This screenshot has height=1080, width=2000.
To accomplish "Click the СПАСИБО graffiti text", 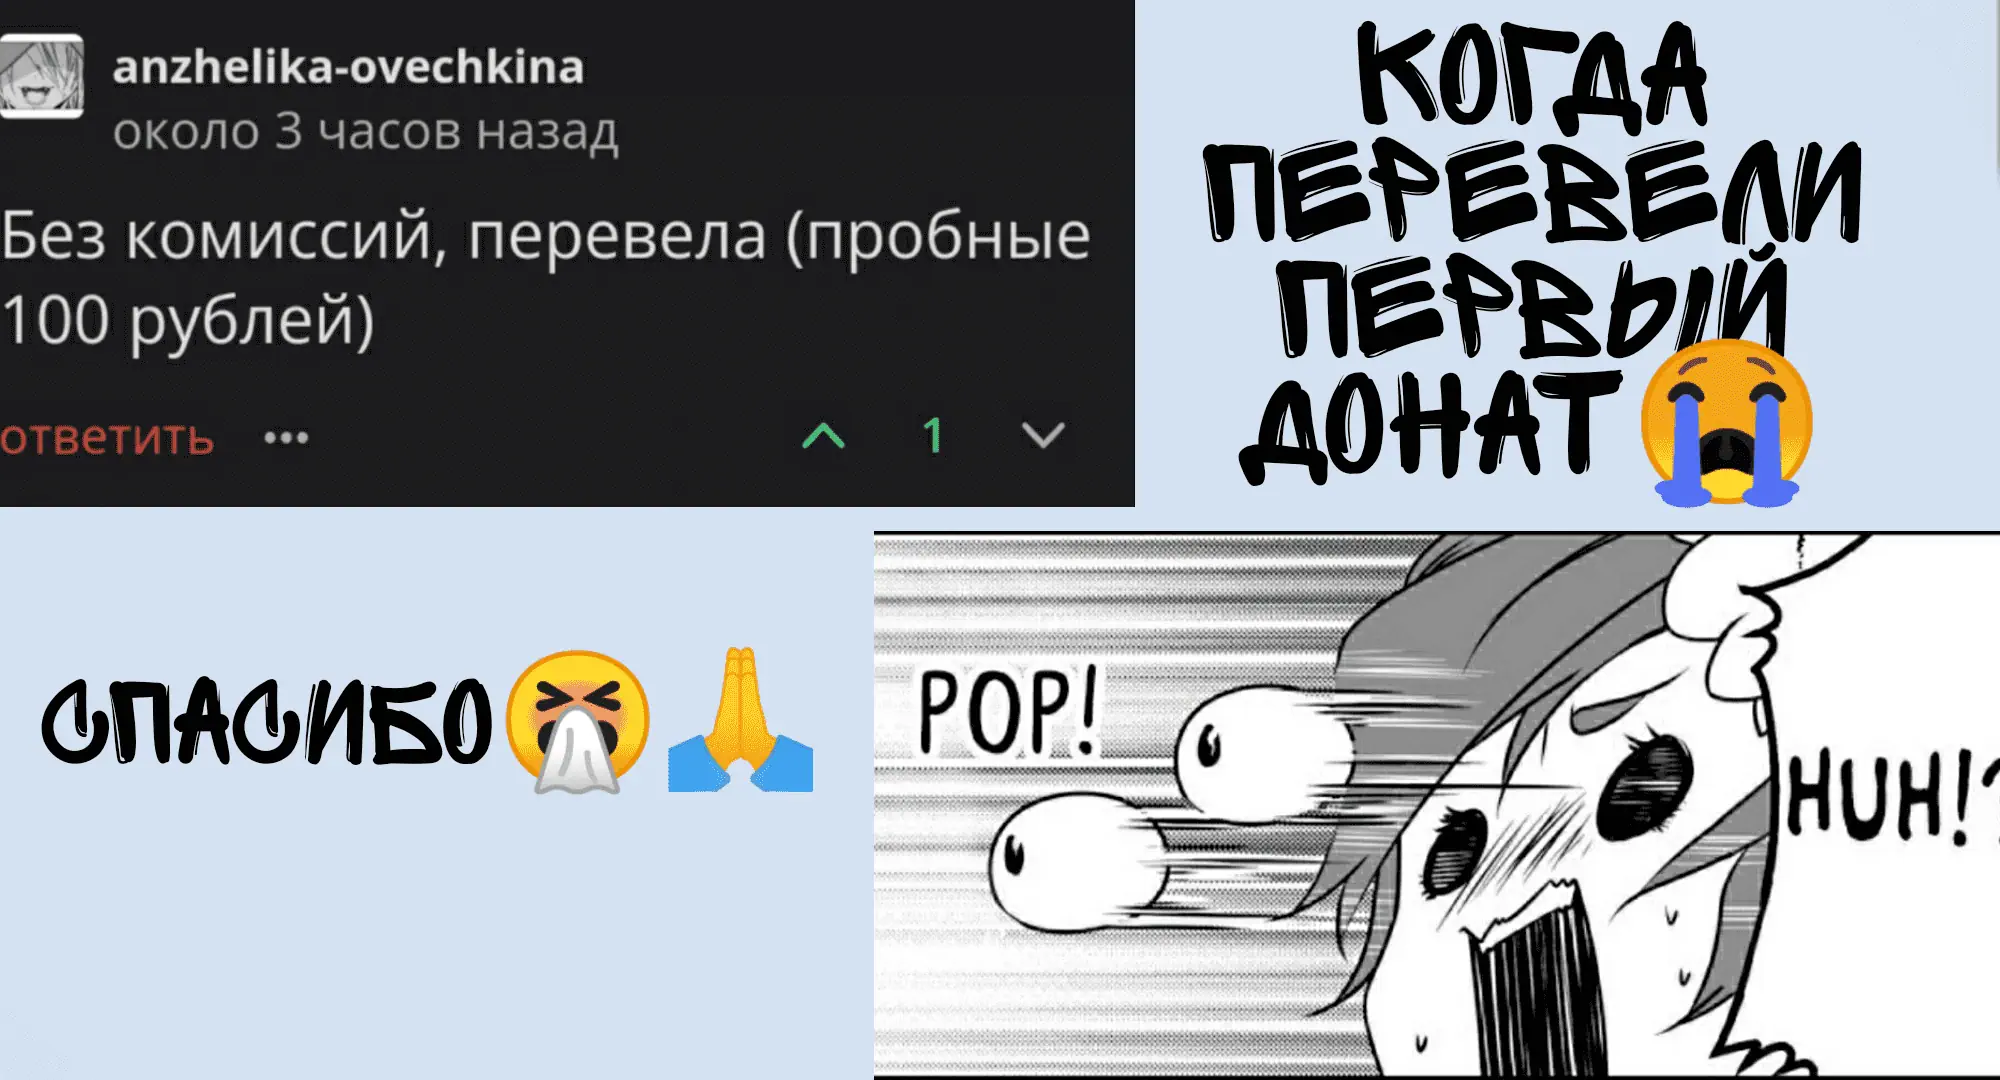I will click(x=267, y=721).
